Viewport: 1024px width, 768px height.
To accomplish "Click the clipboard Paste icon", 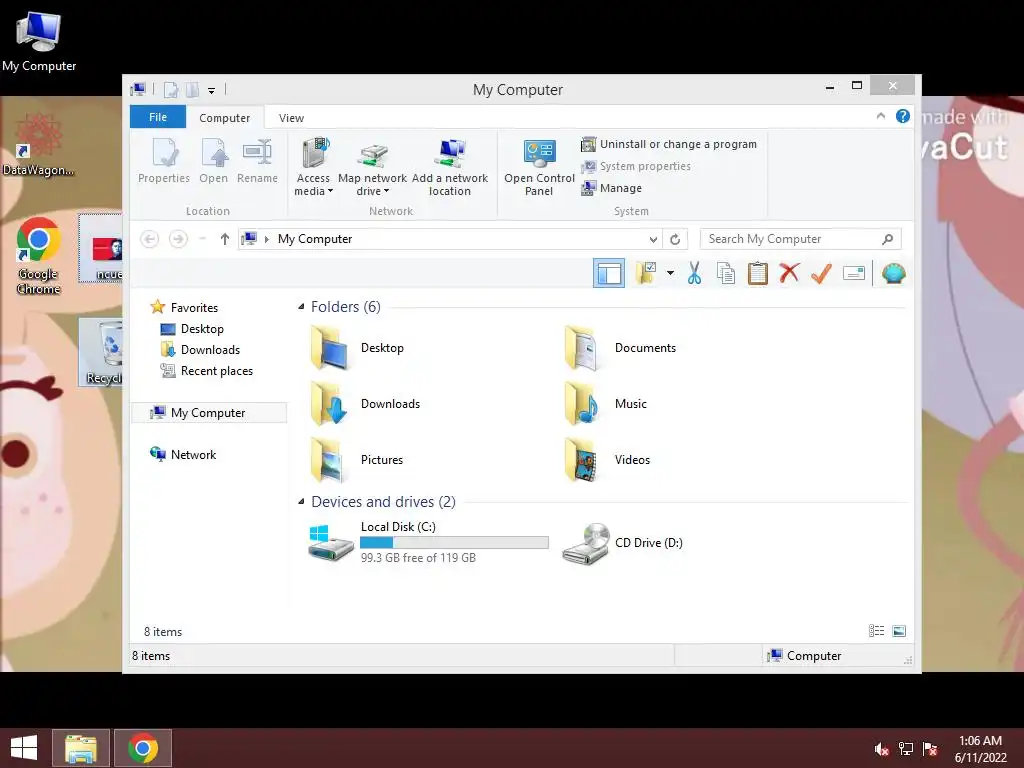I will tap(758, 274).
